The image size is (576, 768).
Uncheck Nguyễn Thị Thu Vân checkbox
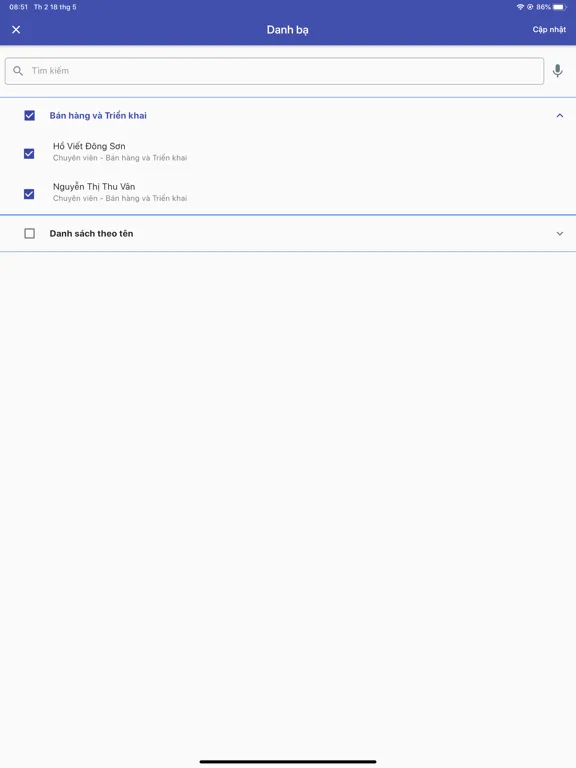29,194
